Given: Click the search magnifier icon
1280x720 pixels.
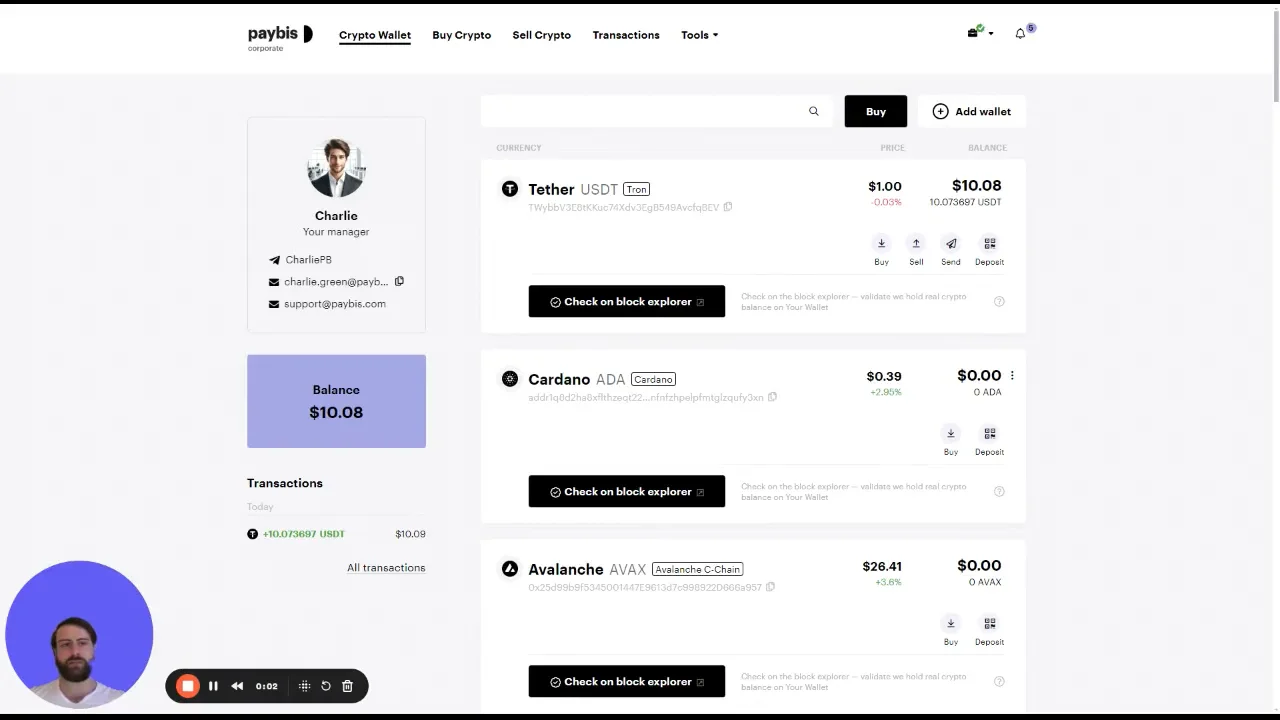Looking at the screenshot, I should coord(813,111).
